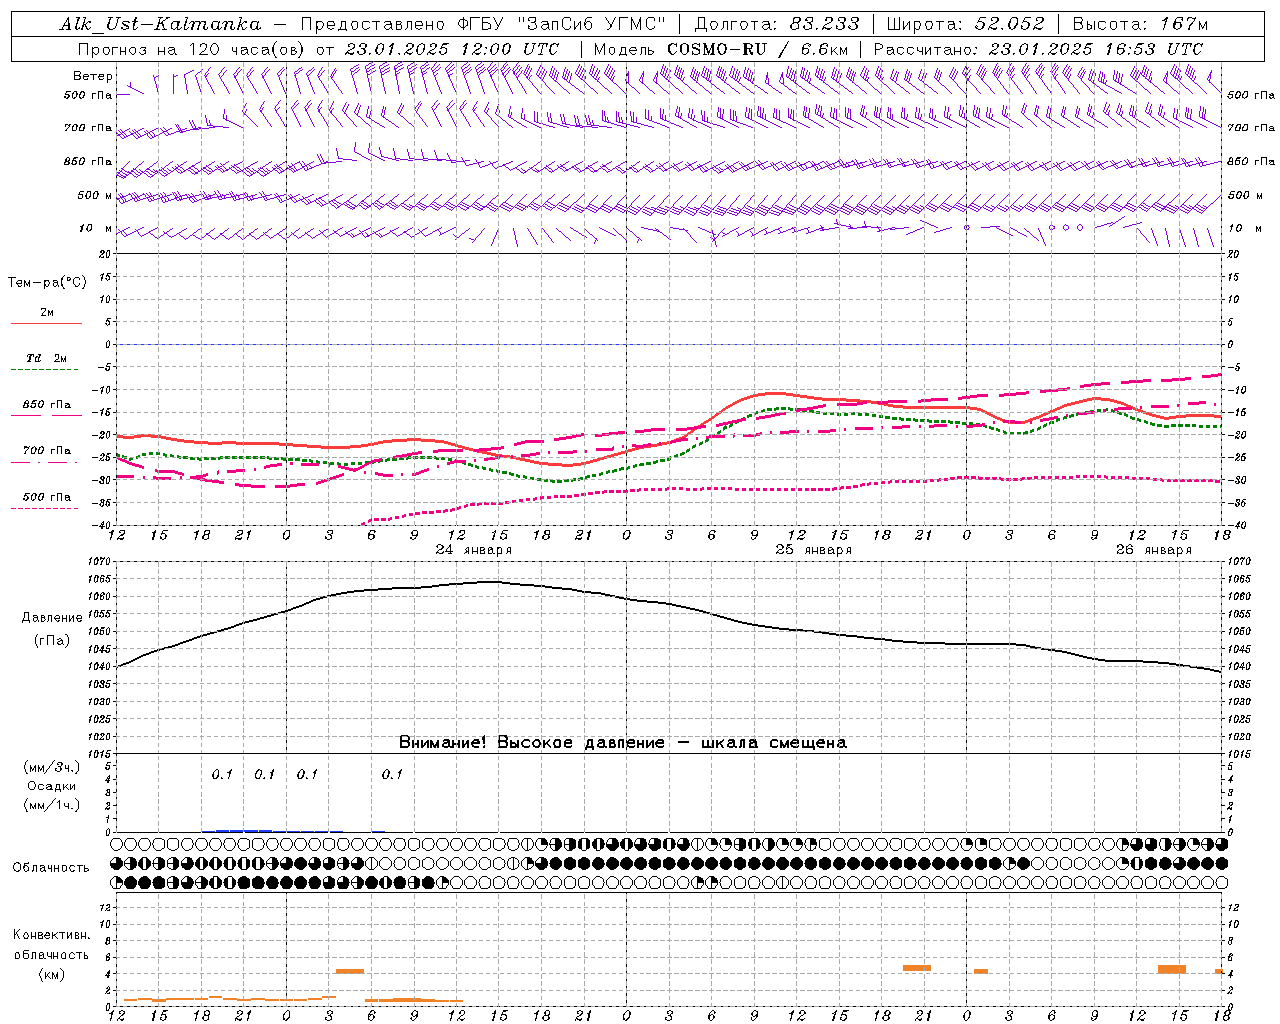Click the Осадки precipitation label
The height and width of the screenshot is (1024, 1280).
coord(52,786)
